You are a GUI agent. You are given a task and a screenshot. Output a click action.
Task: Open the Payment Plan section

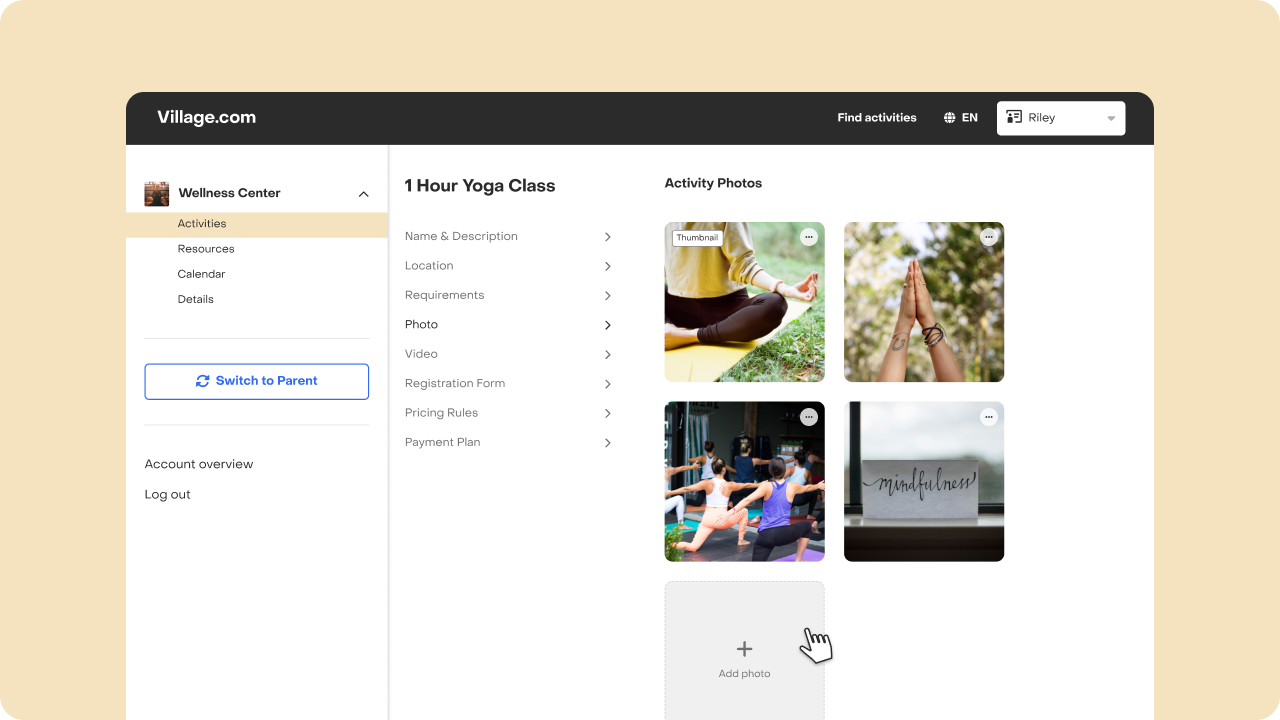coord(509,442)
